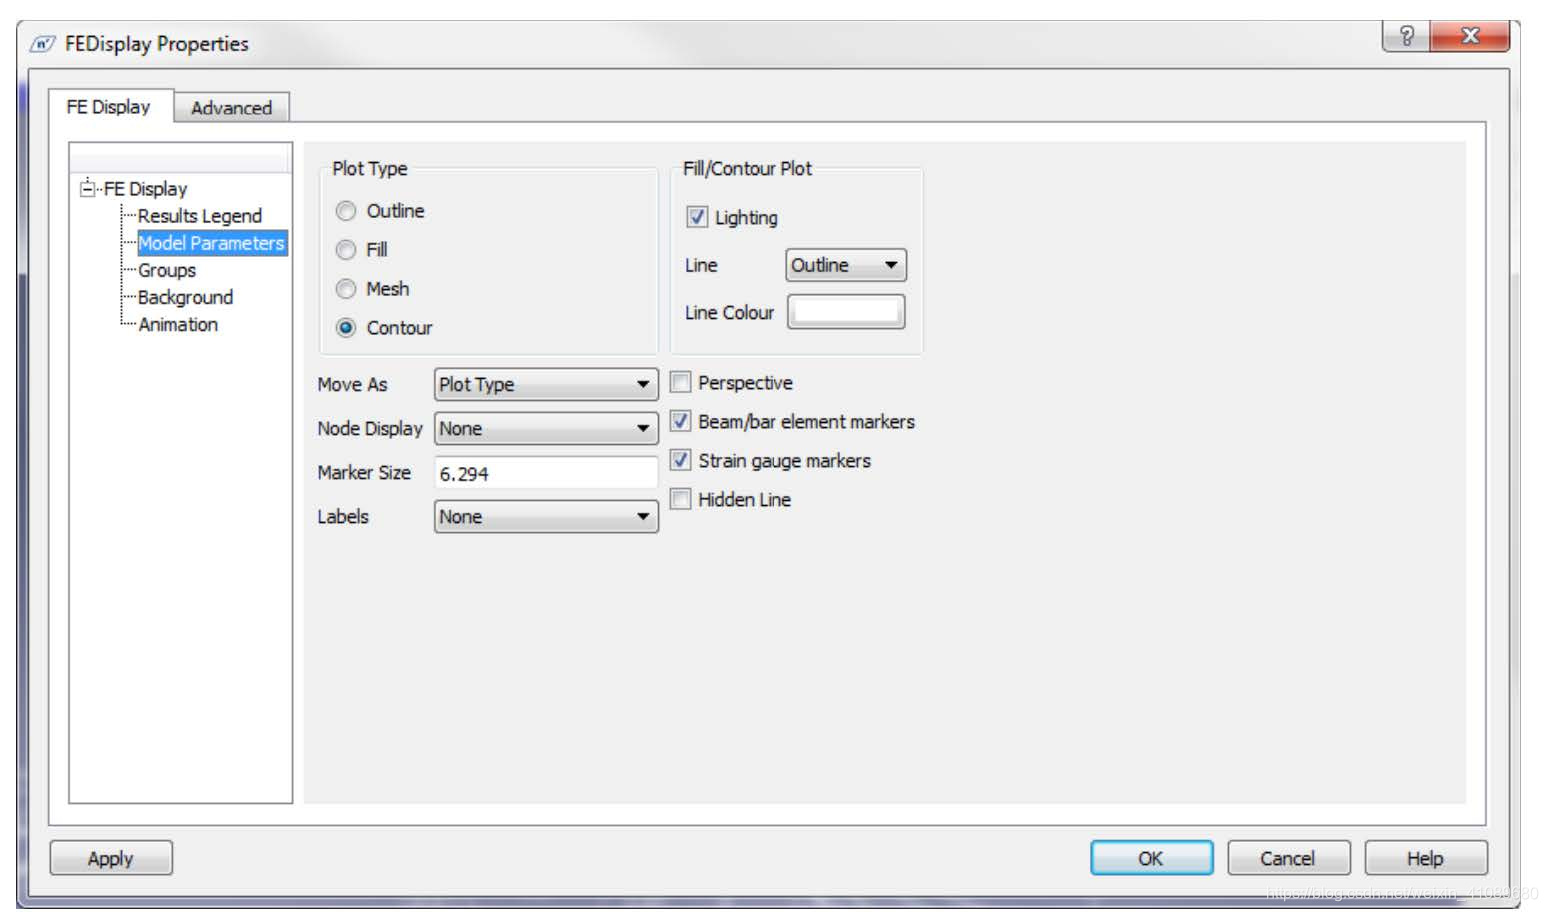Image resolution: width=1548 pixels, height=912 pixels.
Task: Disable the Lighting checkbox
Action: 695,217
